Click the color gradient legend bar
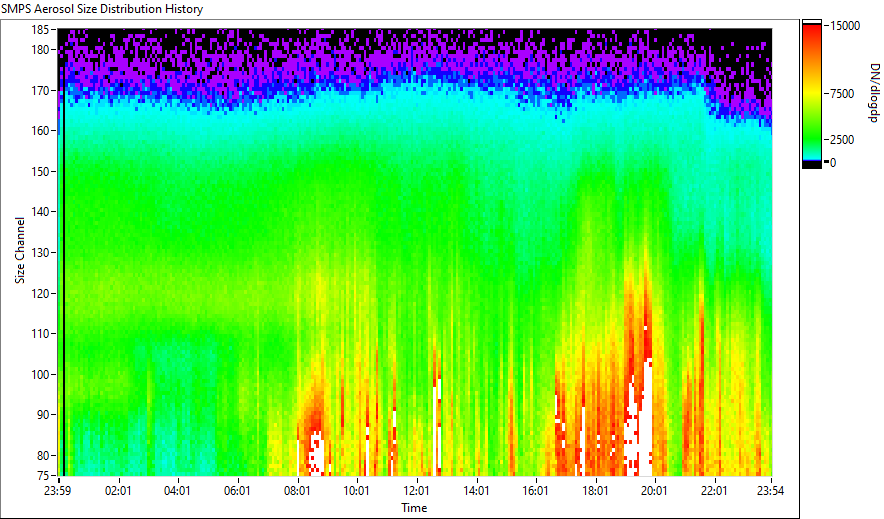The image size is (884, 519). pos(812,94)
